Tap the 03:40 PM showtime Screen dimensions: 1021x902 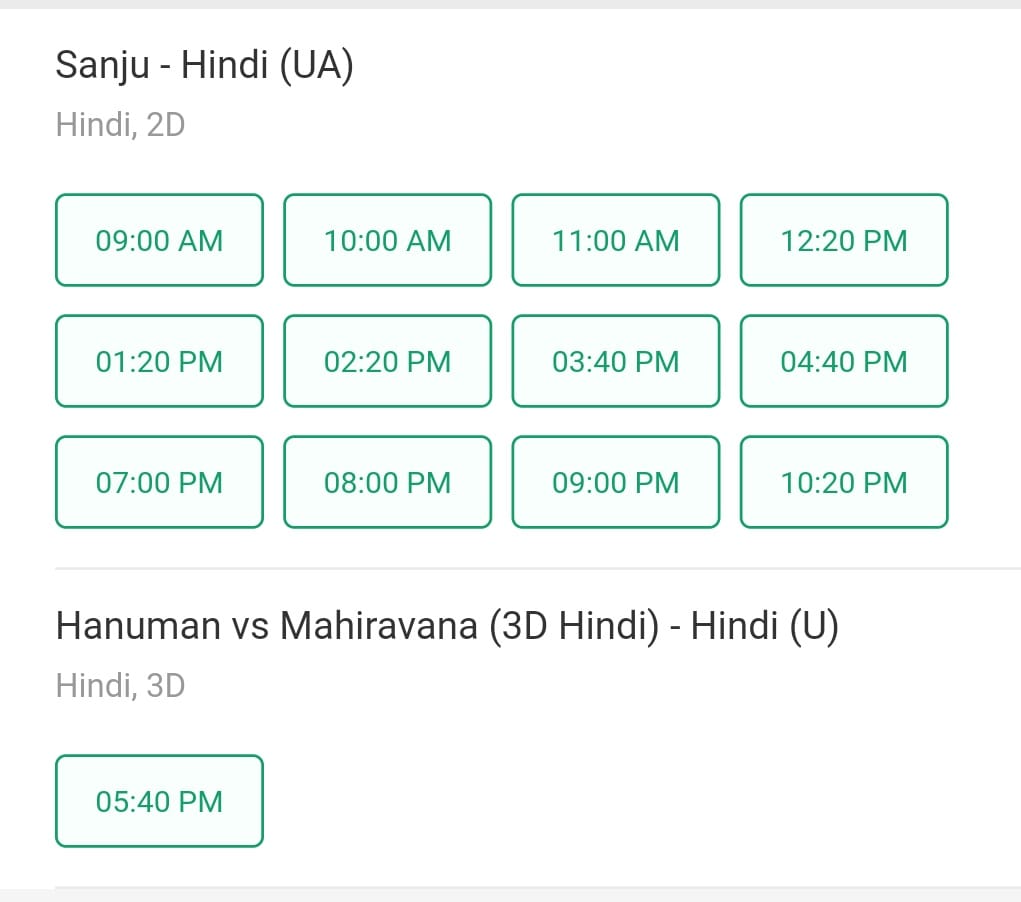tap(616, 361)
